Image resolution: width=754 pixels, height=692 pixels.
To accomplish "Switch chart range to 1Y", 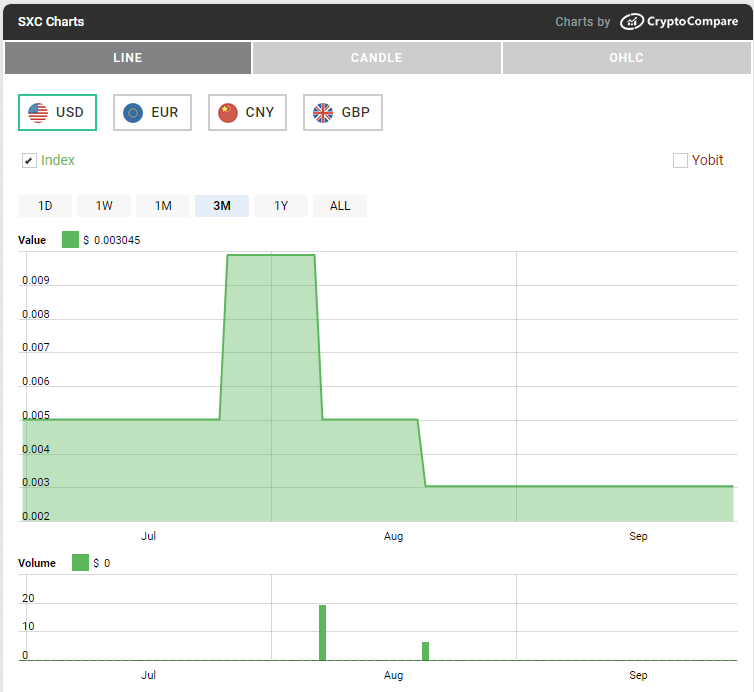I will (281, 206).
